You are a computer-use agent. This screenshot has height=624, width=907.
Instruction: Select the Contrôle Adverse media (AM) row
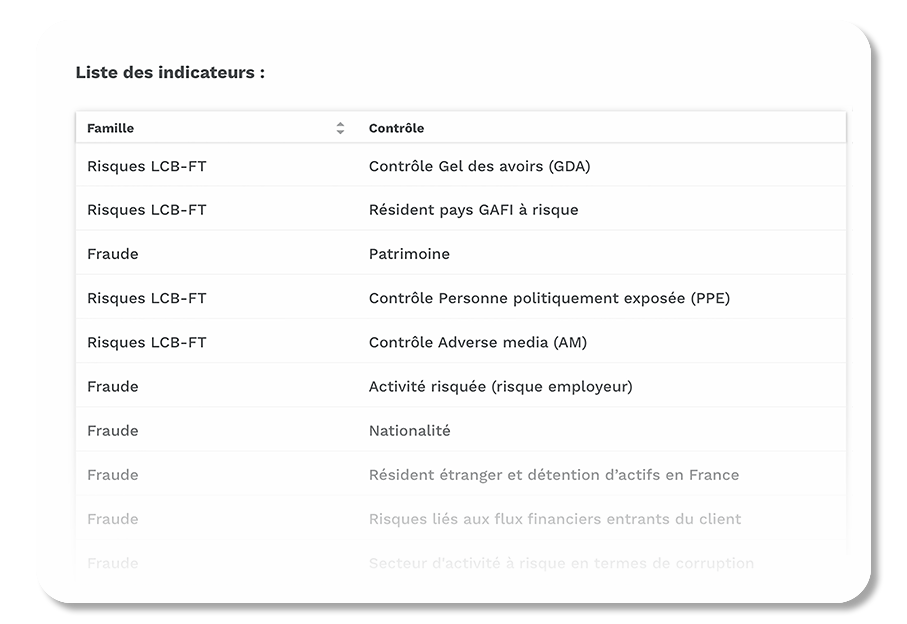(x=480, y=341)
